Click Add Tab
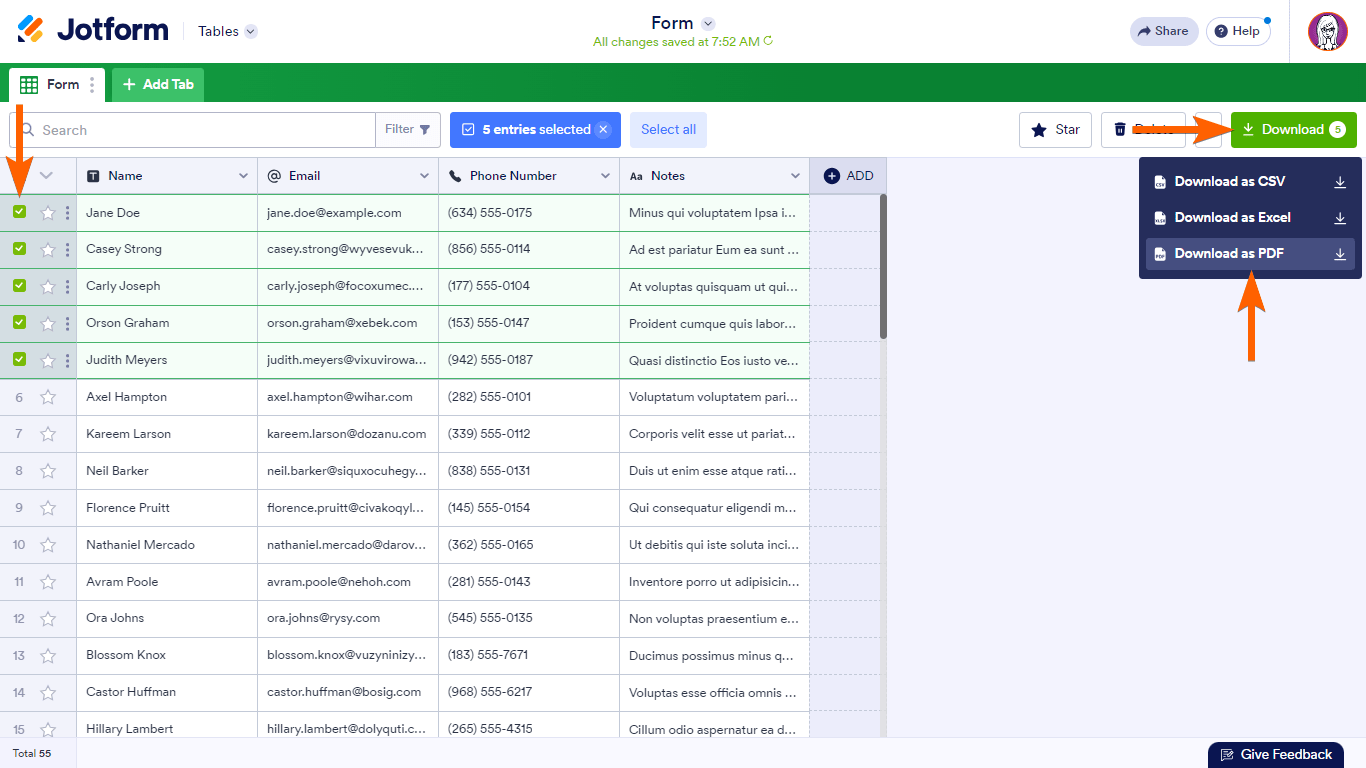Viewport: 1366px width, 768px height. tap(158, 85)
